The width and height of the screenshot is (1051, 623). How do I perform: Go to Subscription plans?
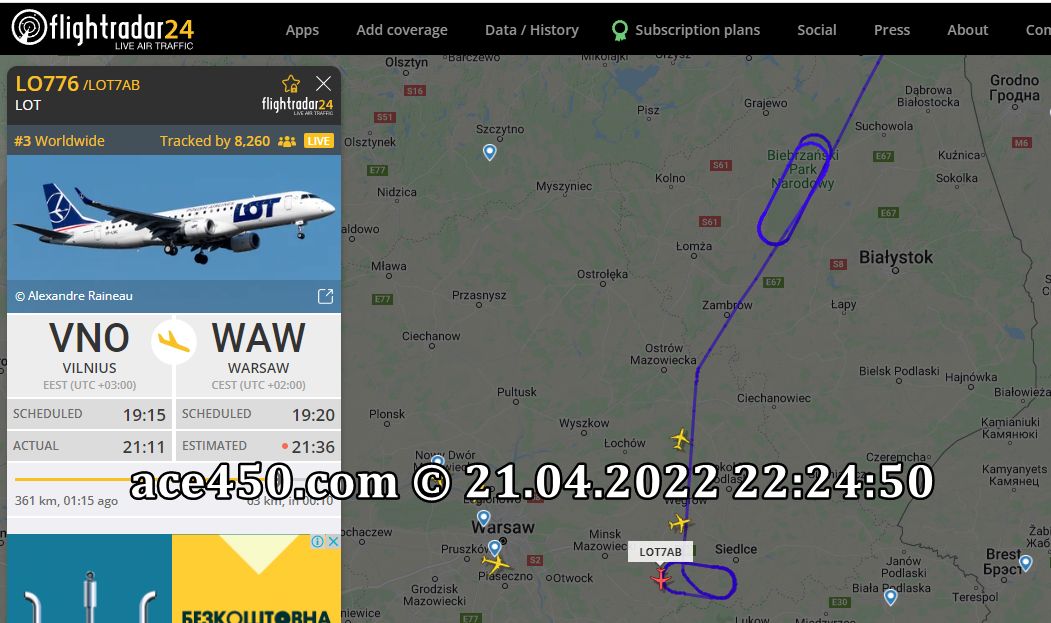tap(686, 30)
